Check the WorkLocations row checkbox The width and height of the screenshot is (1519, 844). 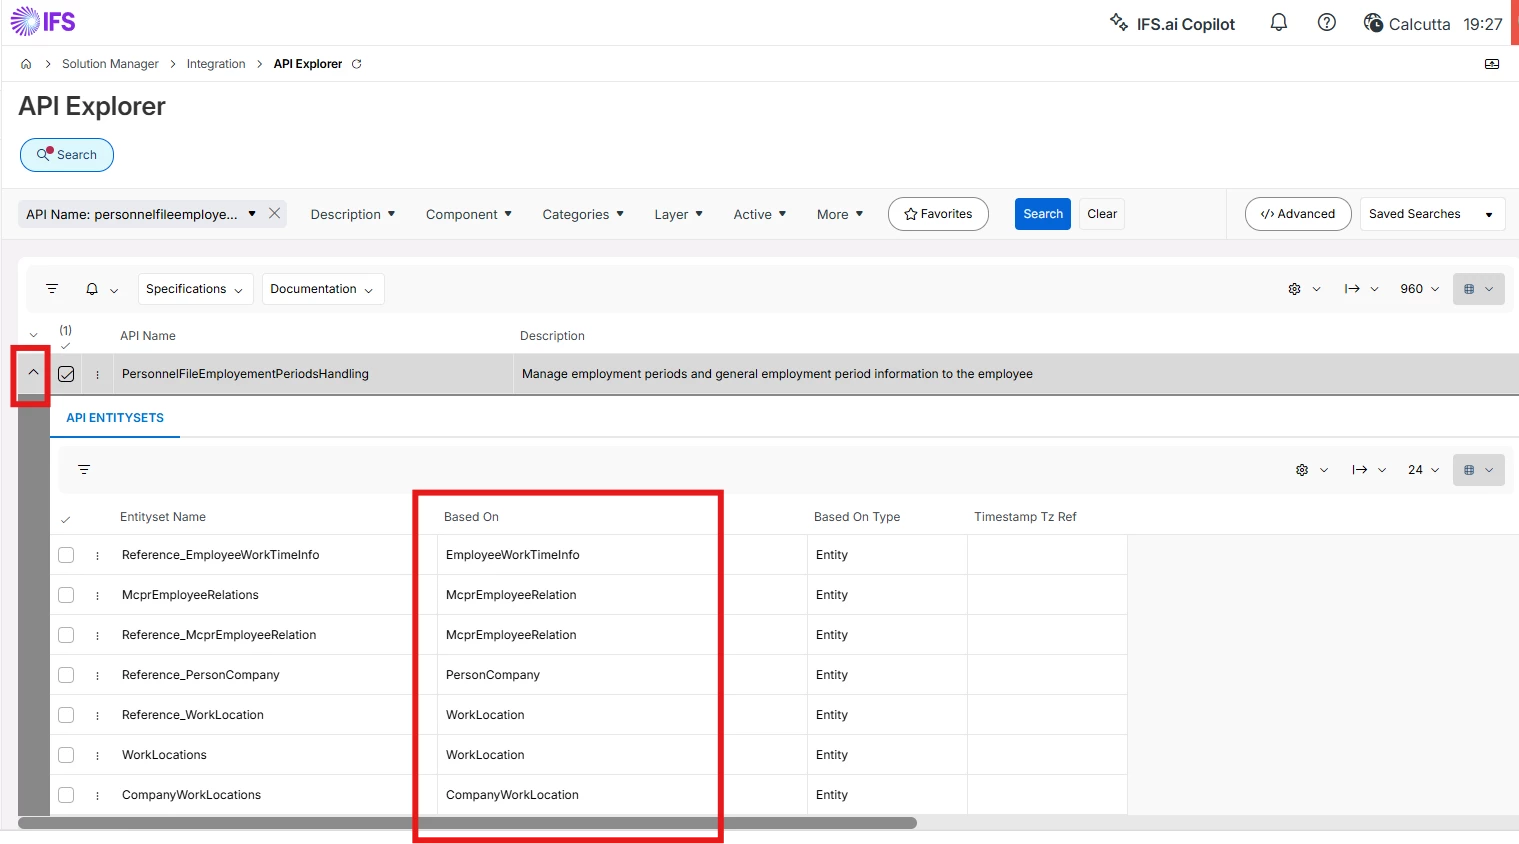point(66,755)
